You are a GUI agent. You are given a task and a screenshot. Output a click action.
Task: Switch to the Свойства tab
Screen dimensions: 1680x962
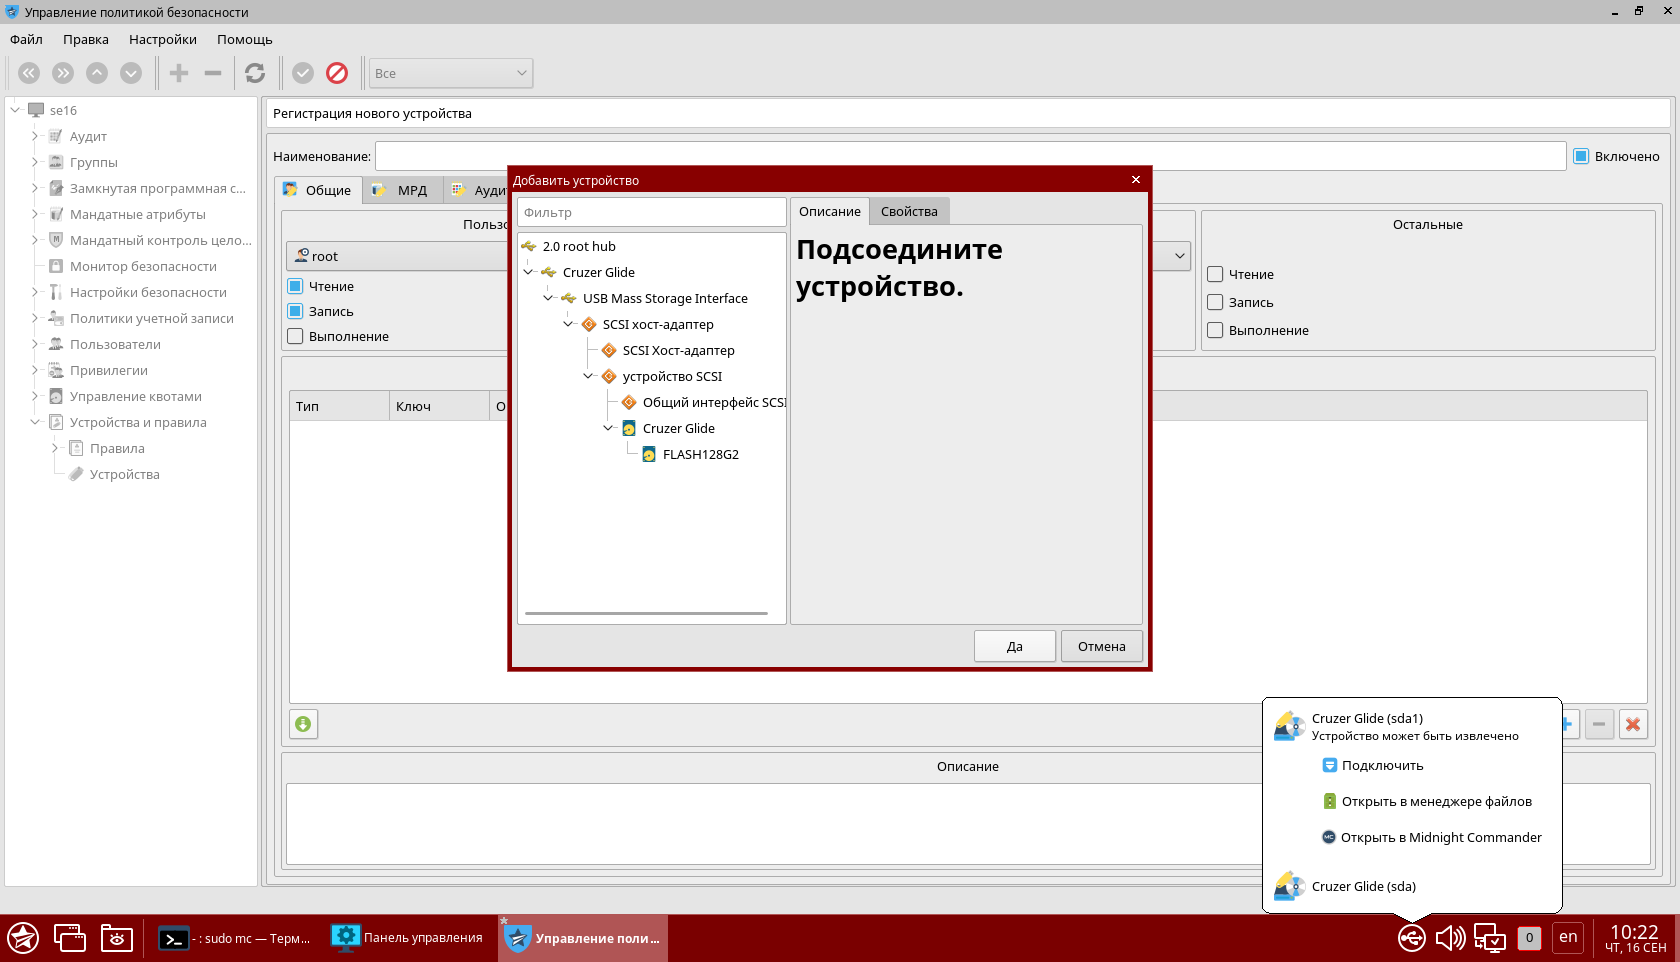point(908,211)
